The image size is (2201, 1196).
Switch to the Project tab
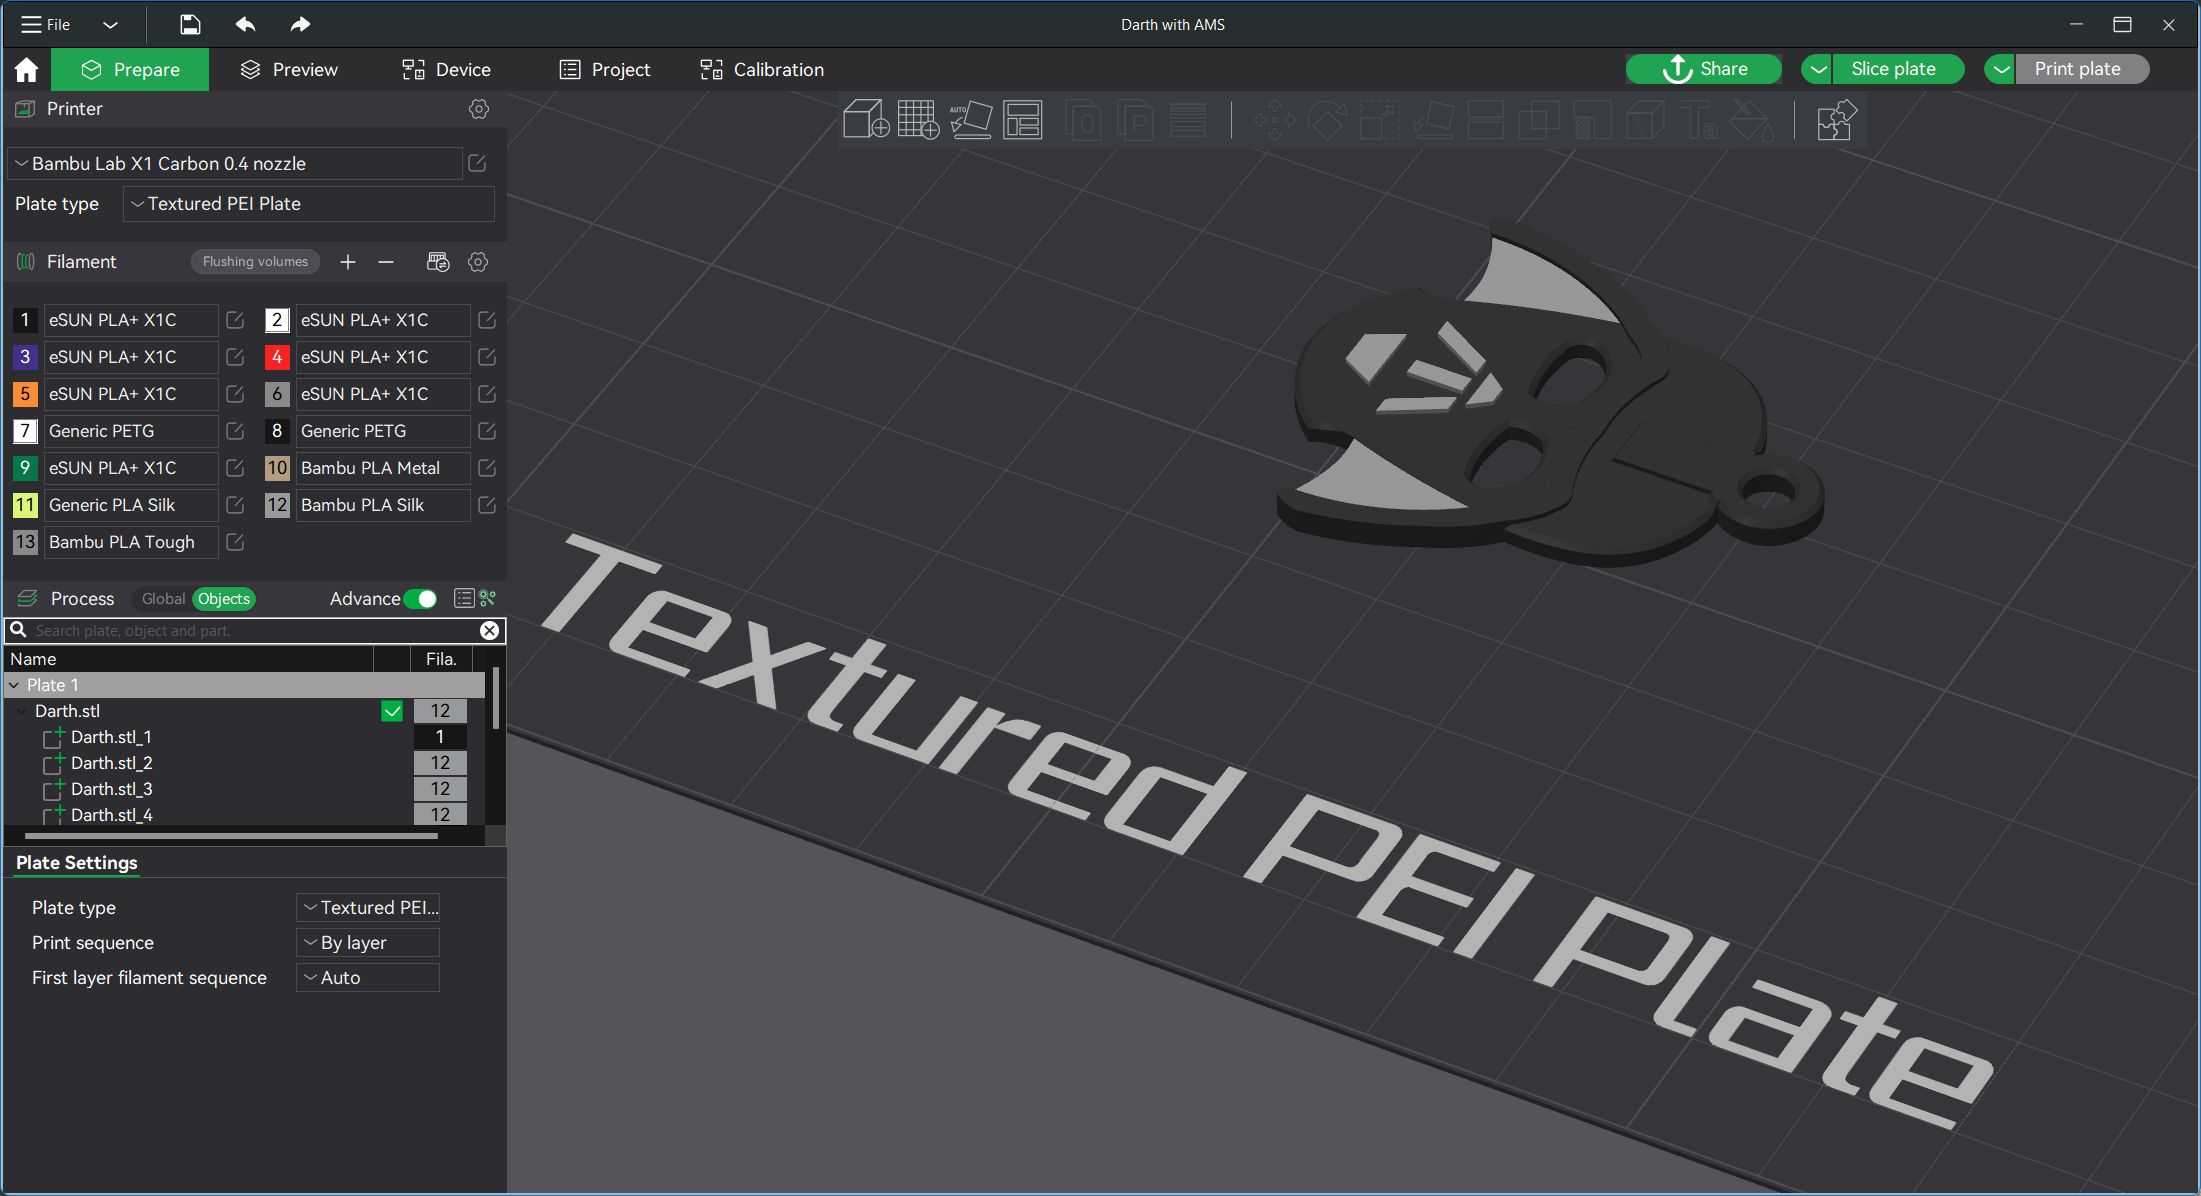pos(605,69)
